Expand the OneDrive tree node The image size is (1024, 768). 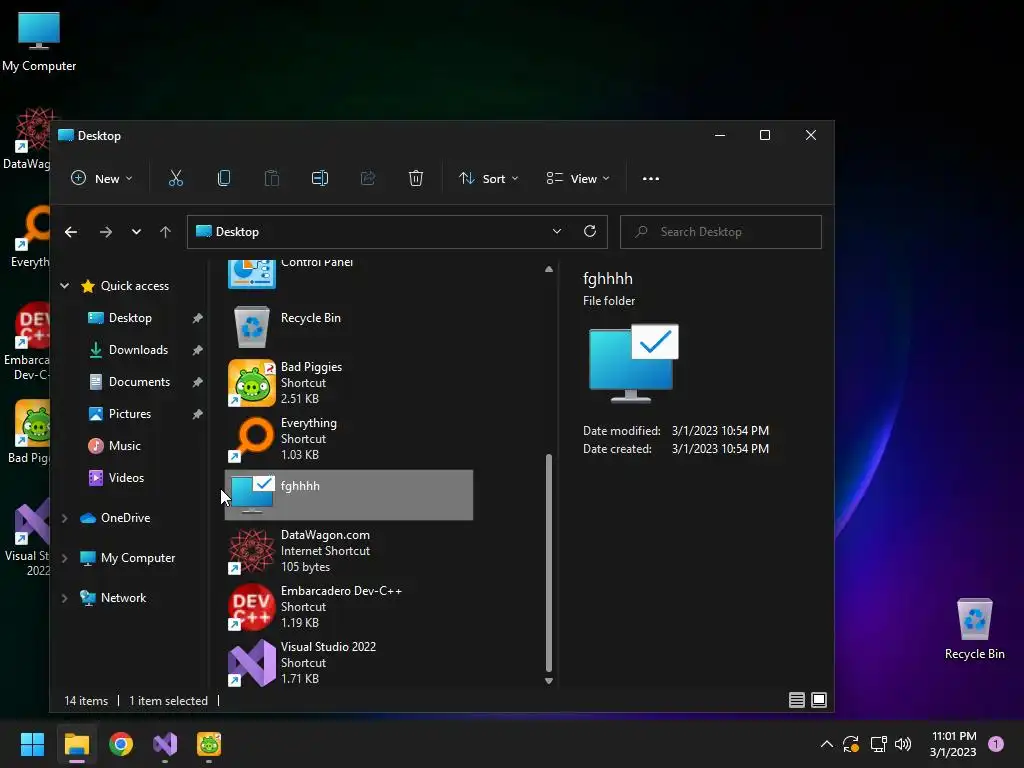65,518
